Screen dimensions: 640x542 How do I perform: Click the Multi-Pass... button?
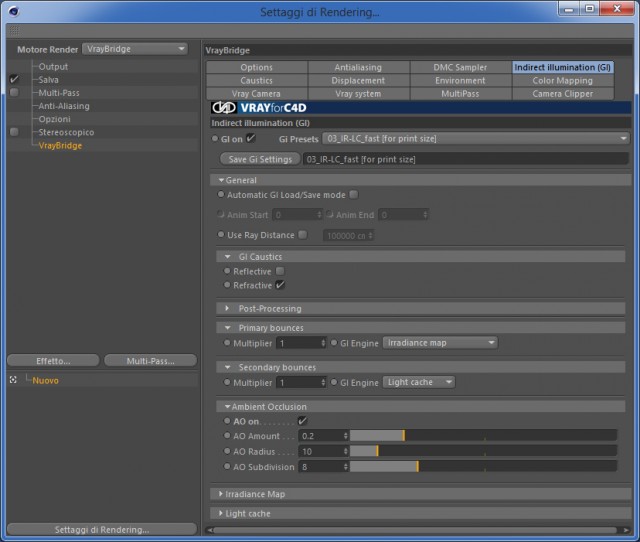151,361
